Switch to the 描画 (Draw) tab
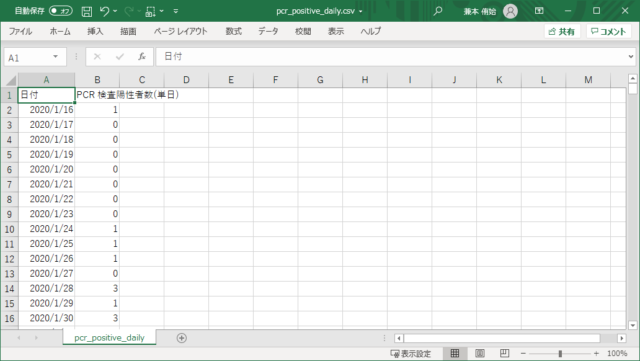The image size is (640, 361). point(128,31)
